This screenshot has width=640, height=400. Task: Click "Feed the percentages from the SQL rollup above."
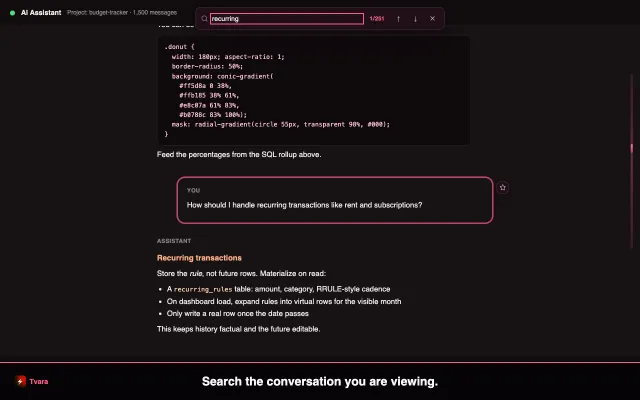tap(239, 154)
